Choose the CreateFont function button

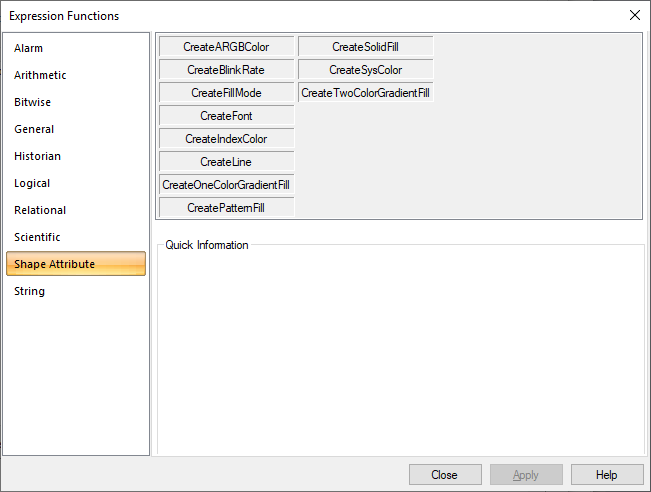226,116
